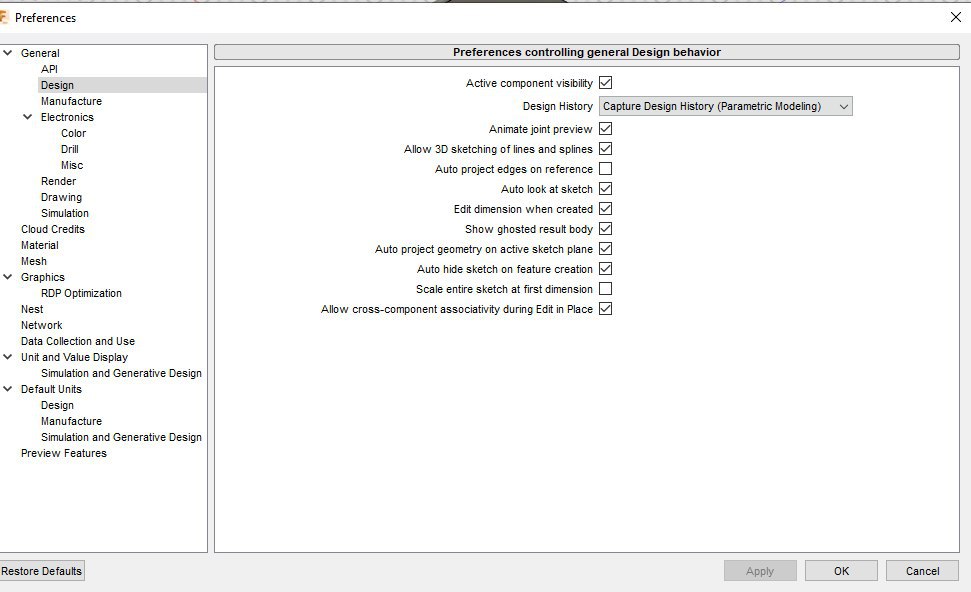This screenshot has height=592, width=971.
Task: Open Default Units preferences
Action: (x=51, y=389)
